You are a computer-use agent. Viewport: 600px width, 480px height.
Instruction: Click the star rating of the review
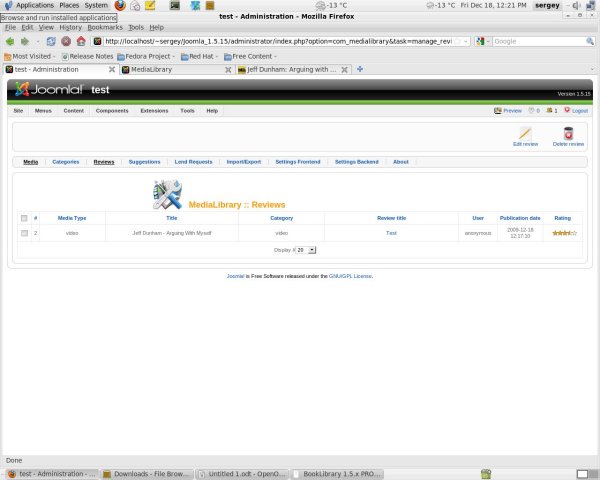(x=564, y=233)
